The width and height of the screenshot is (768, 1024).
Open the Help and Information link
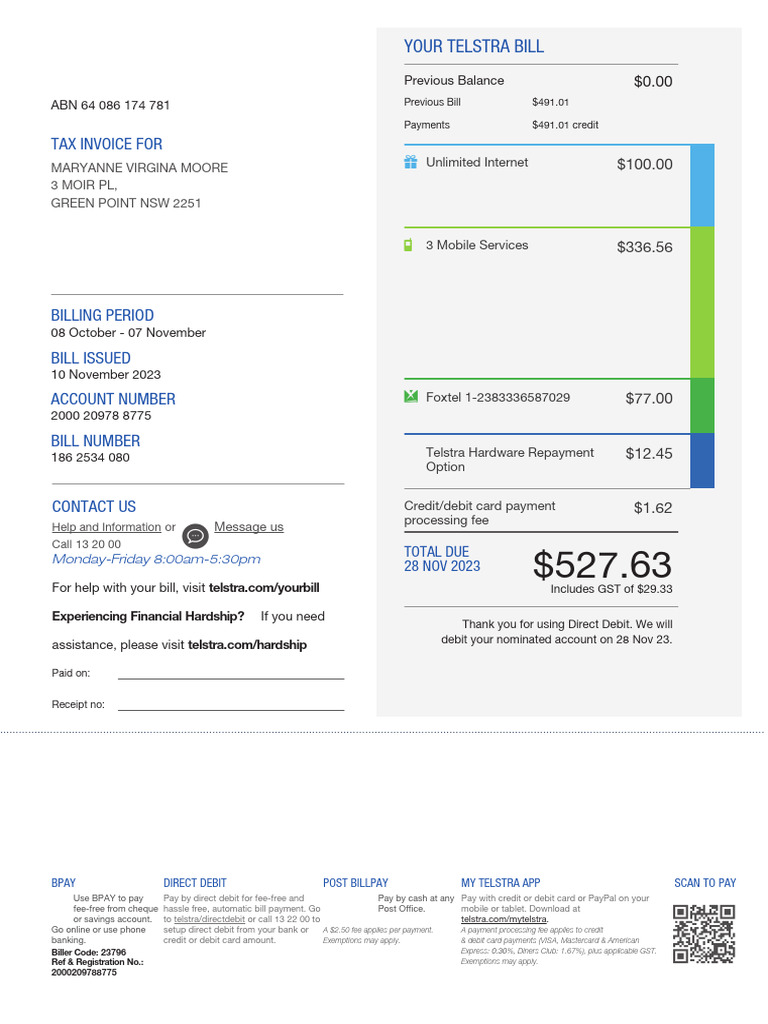point(106,527)
